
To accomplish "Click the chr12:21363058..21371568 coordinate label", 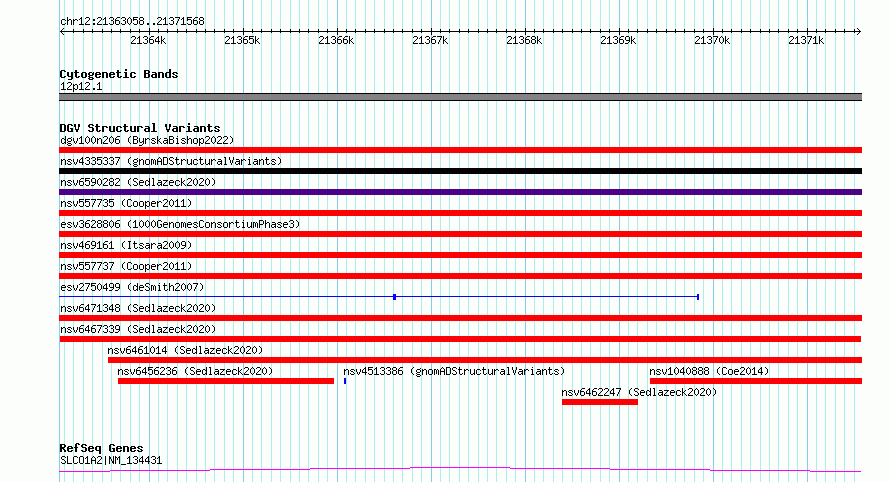I will point(132,22).
